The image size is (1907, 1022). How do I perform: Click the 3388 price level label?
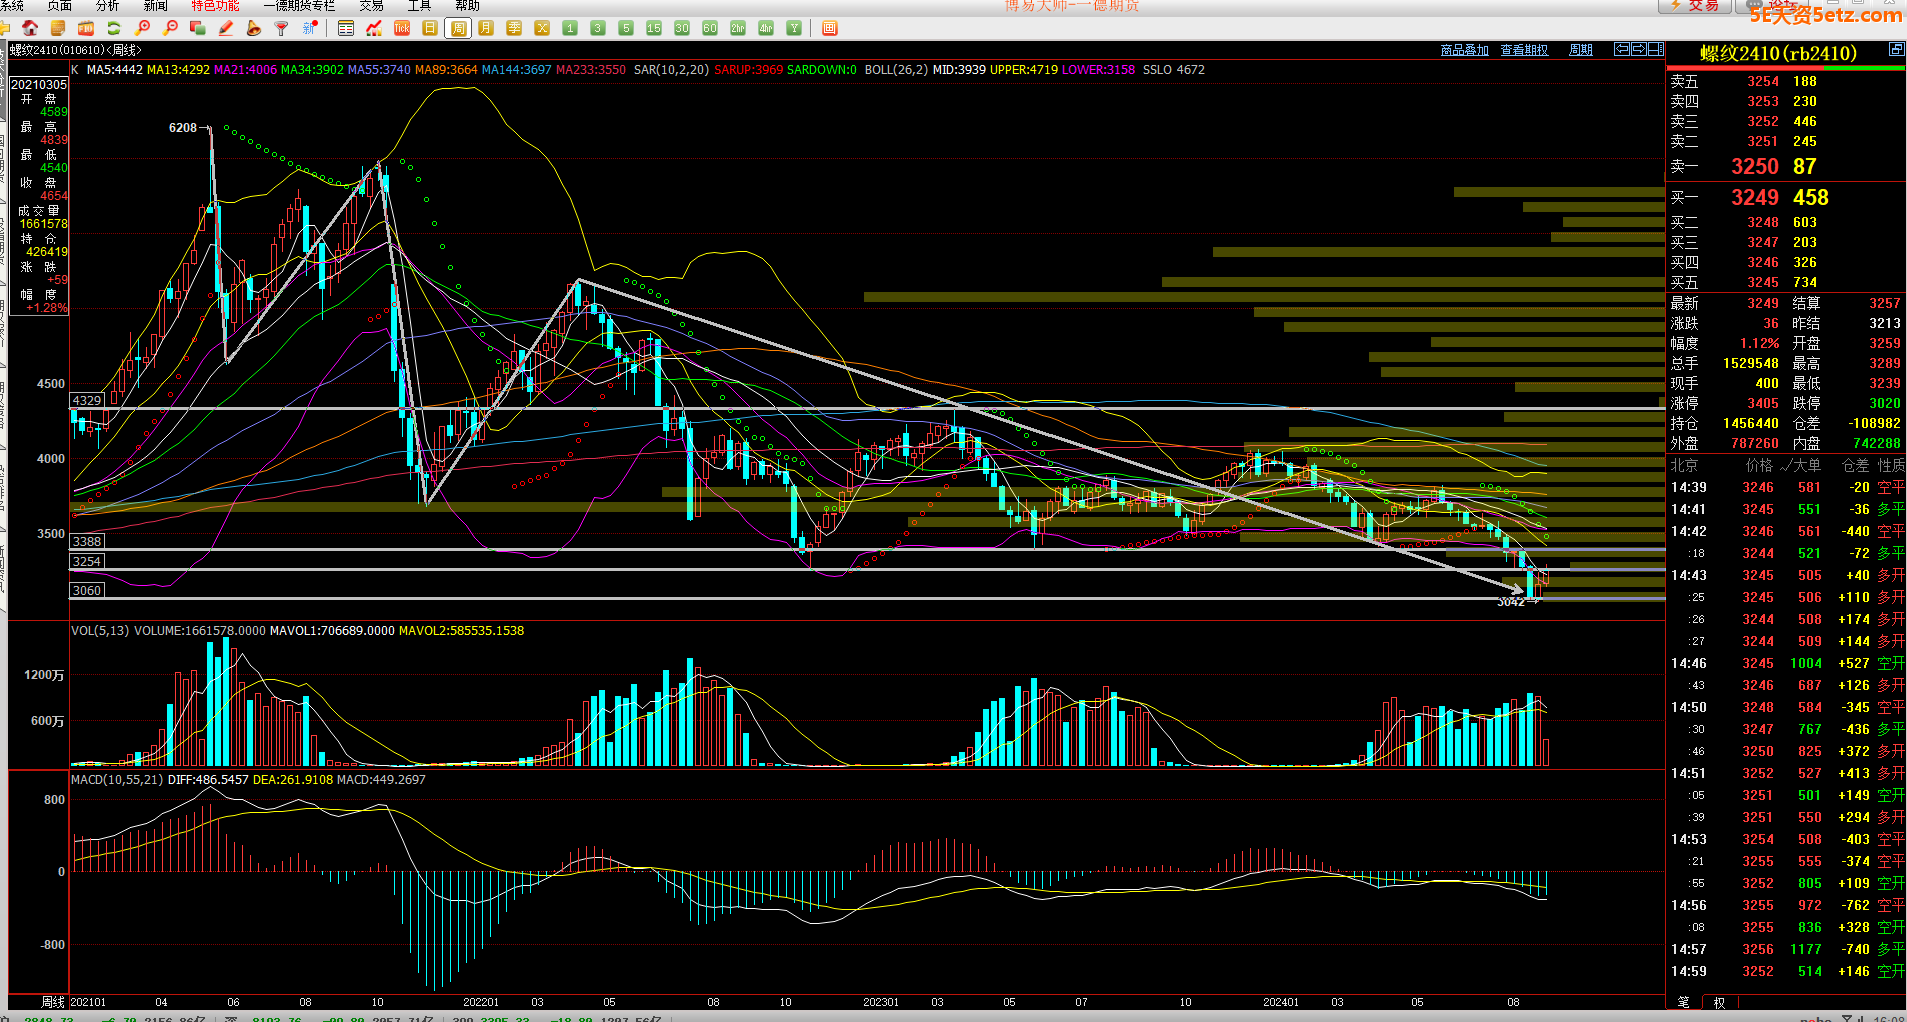tap(87, 542)
